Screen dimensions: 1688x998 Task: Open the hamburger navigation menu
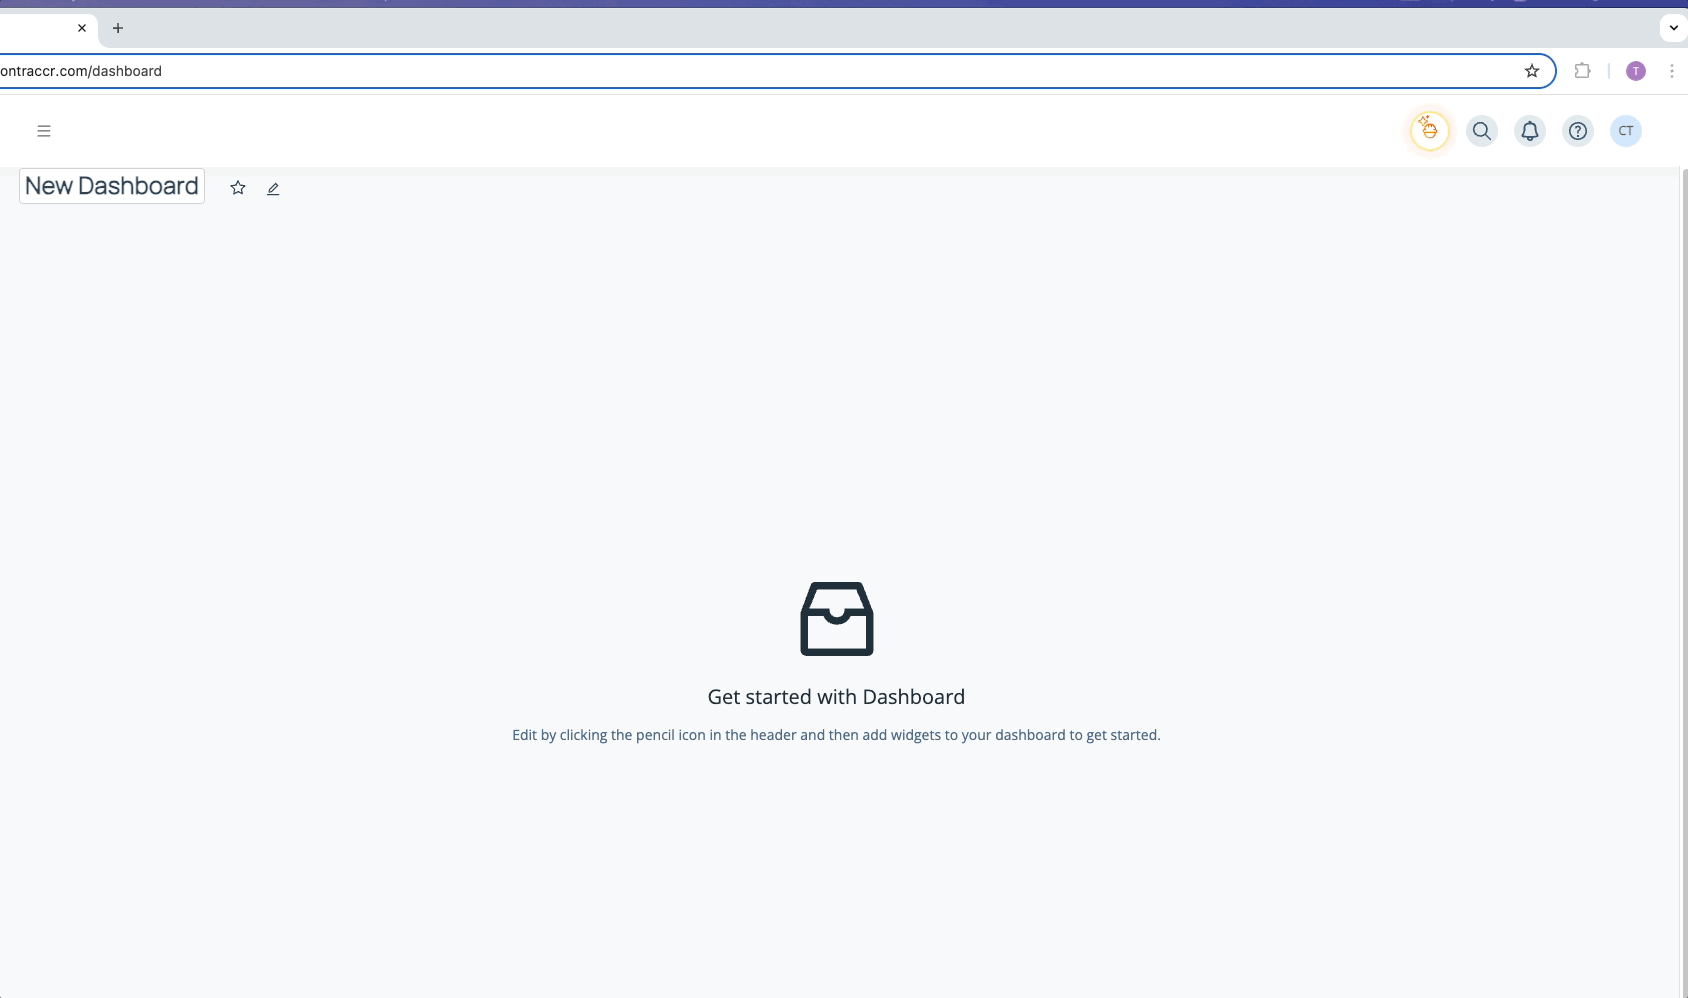point(44,131)
